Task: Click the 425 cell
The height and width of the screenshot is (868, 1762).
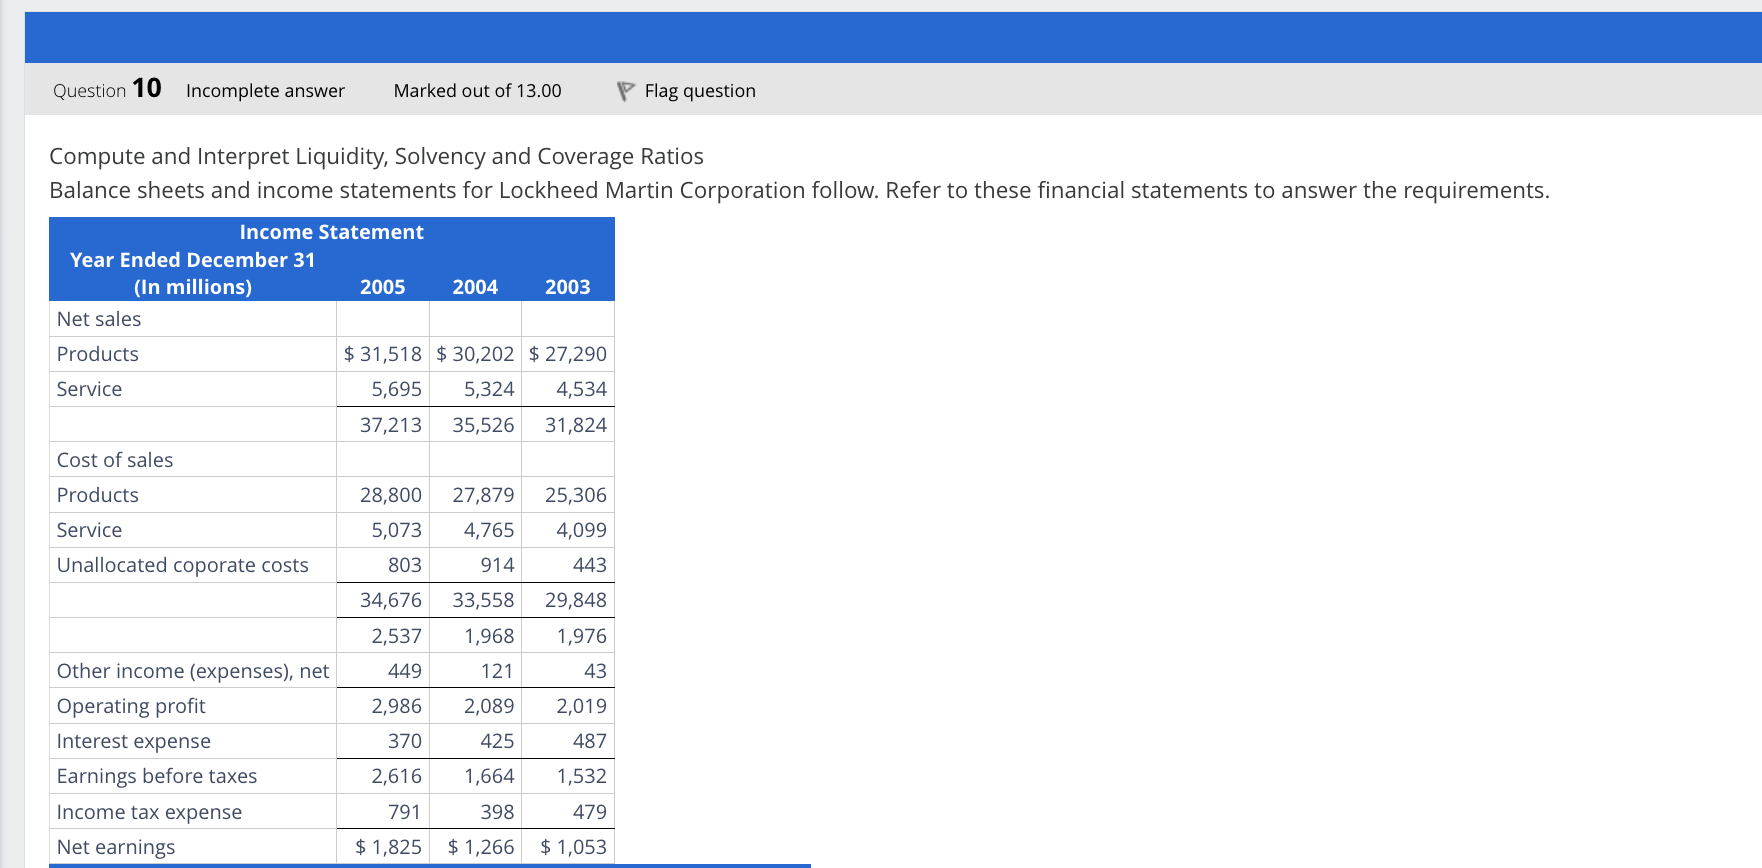Action: (475, 741)
